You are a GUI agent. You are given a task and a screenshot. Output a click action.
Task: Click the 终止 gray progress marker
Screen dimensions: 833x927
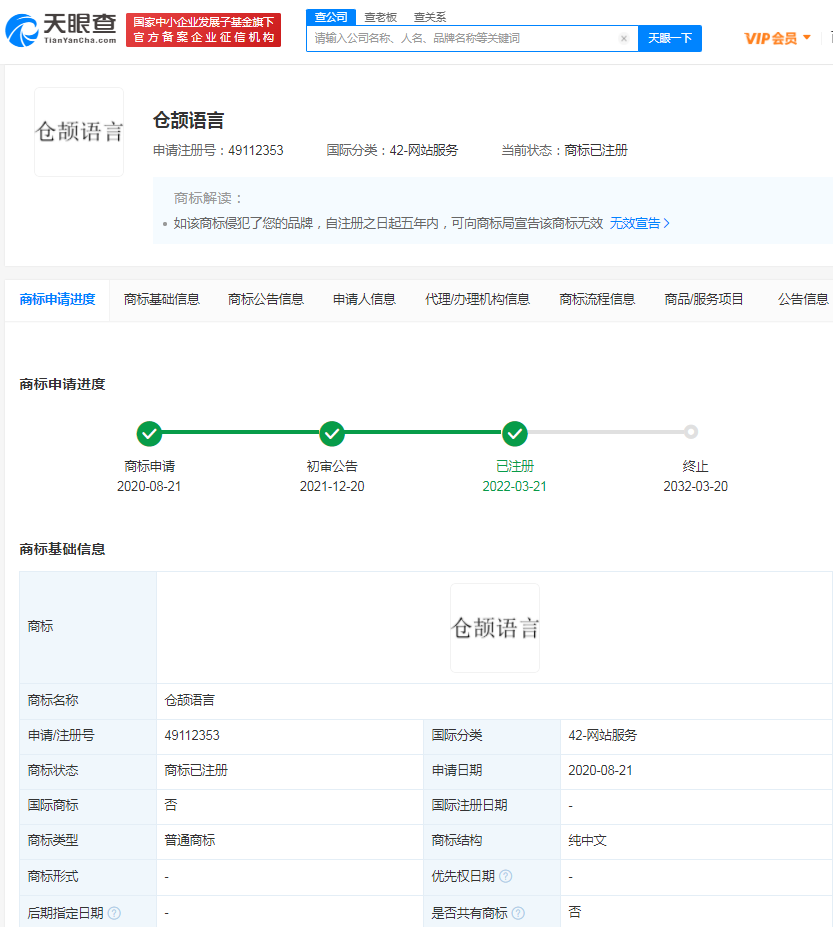point(691,432)
